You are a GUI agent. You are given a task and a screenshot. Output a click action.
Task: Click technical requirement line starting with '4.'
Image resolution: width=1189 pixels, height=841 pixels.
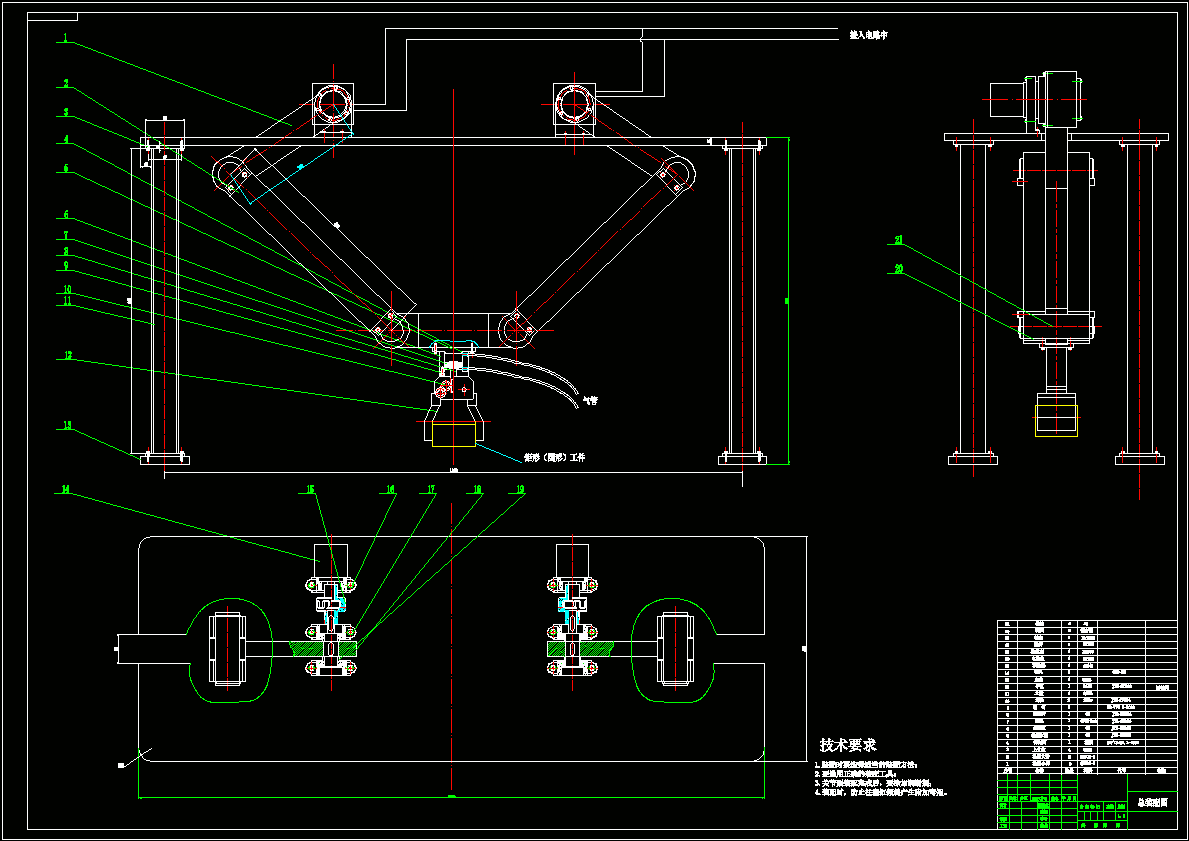click(x=881, y=792)
